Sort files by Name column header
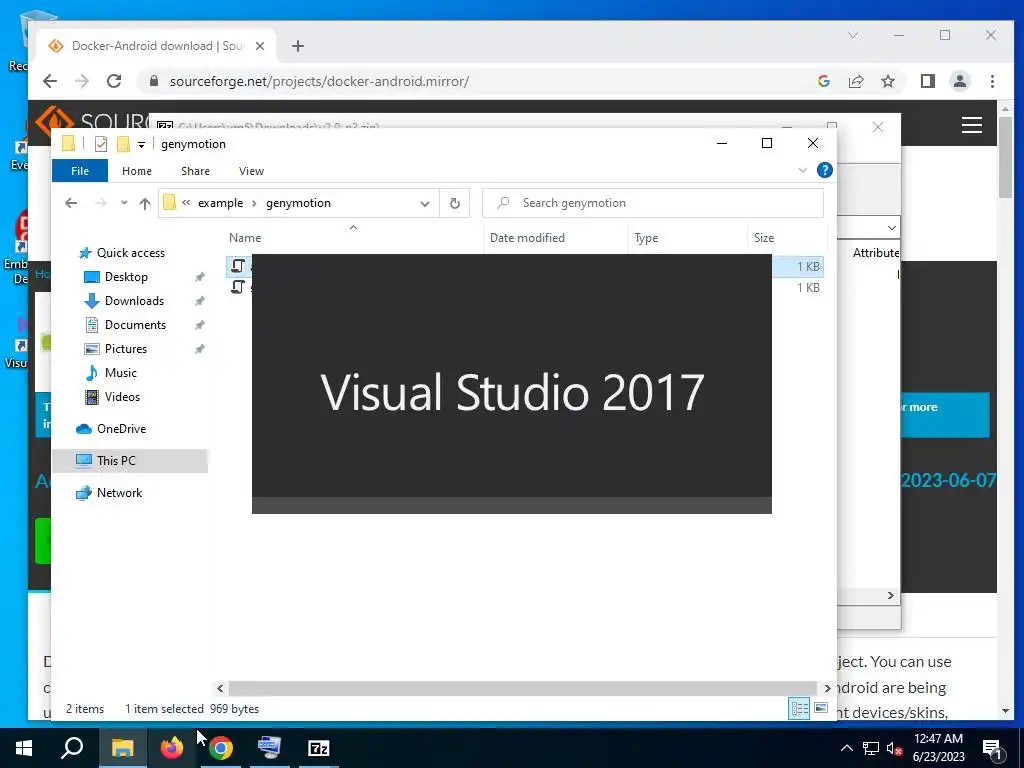The image size is (1024, 768). [245, 238]
